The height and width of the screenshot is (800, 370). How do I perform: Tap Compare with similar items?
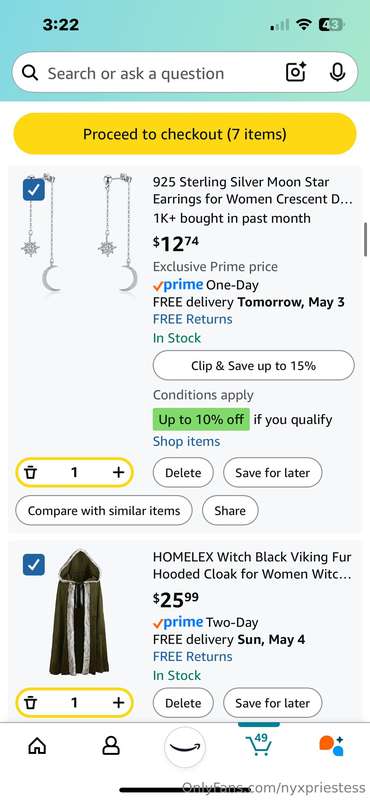pyautogui.click(x=104, y=511)
